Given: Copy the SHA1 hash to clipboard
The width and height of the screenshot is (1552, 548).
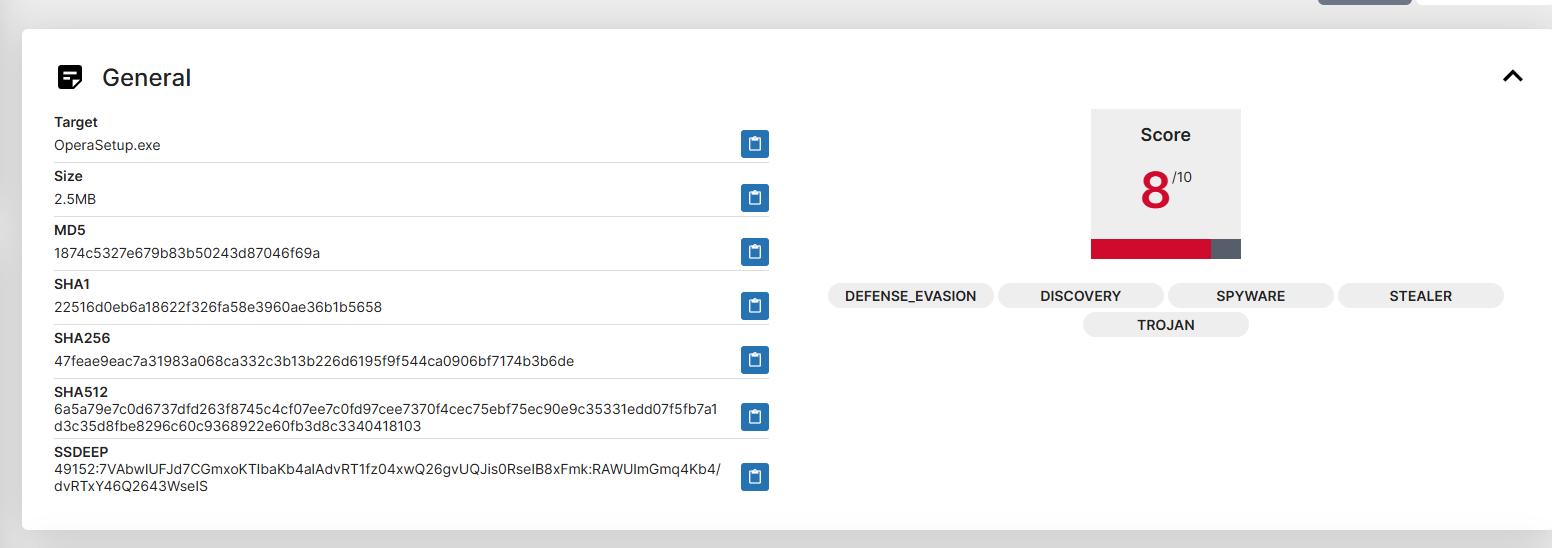Looking at the screenshot, I should [755, 306].
